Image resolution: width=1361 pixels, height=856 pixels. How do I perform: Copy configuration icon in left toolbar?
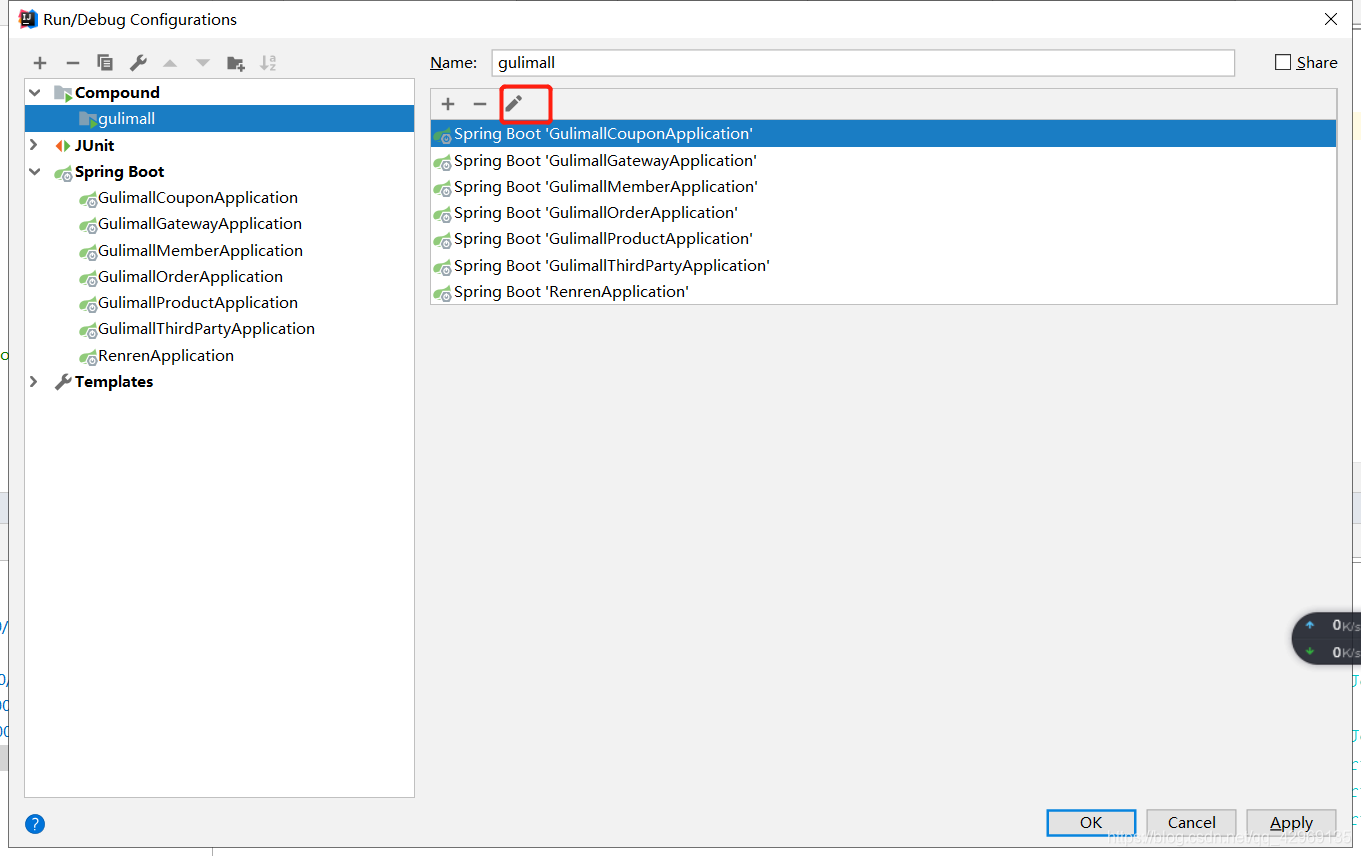point(105,63)
